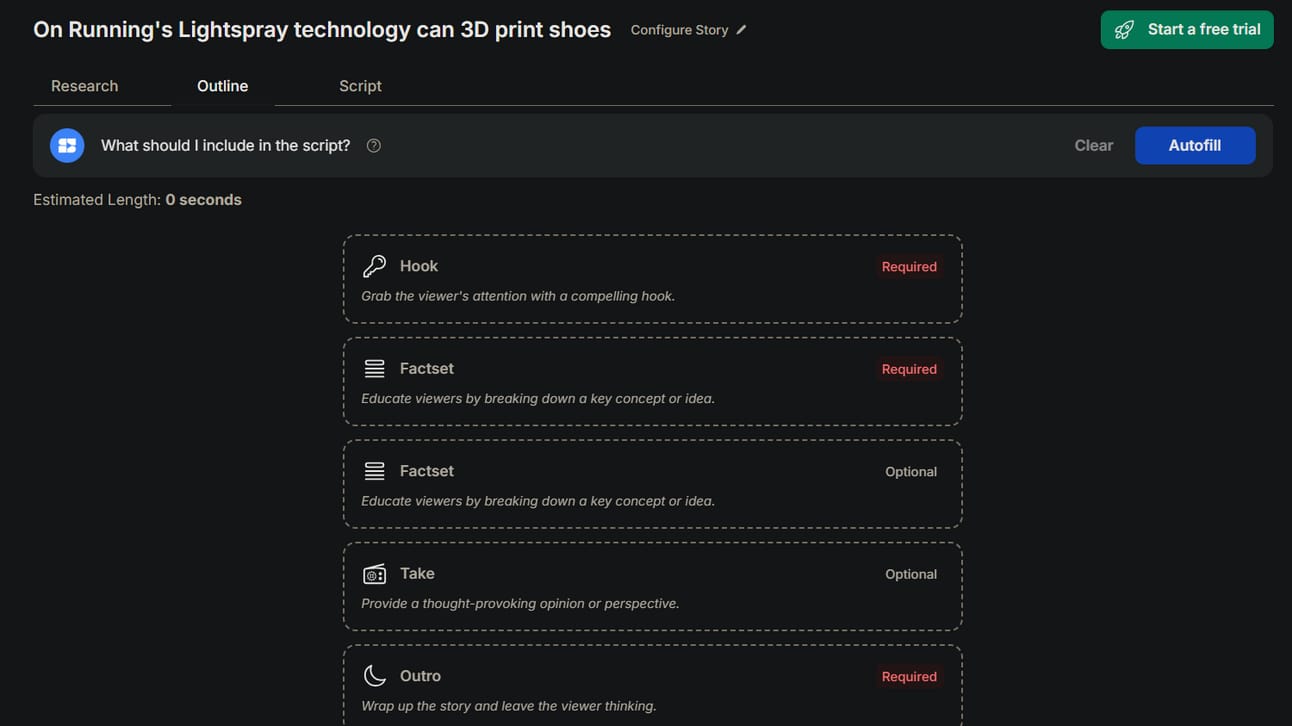Click the Clear button
1292x726 pixels.
tap(1094, 145)
